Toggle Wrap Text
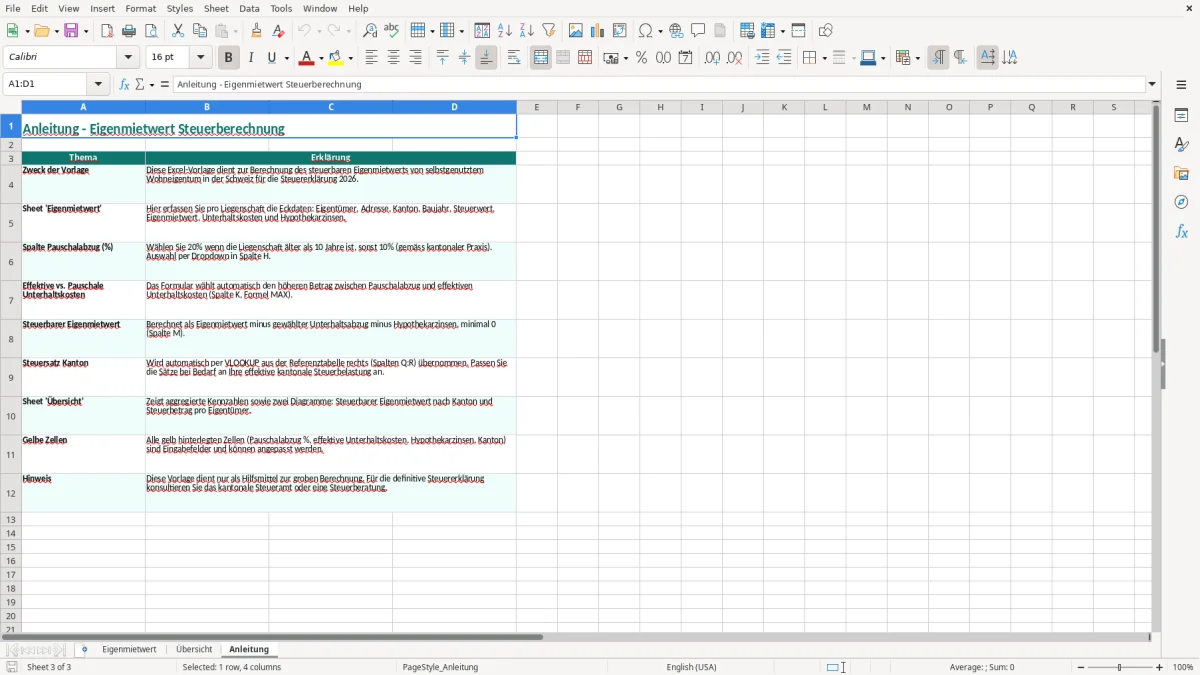The height and width of the screenshot is (675, 1200). tap(514, 58)
